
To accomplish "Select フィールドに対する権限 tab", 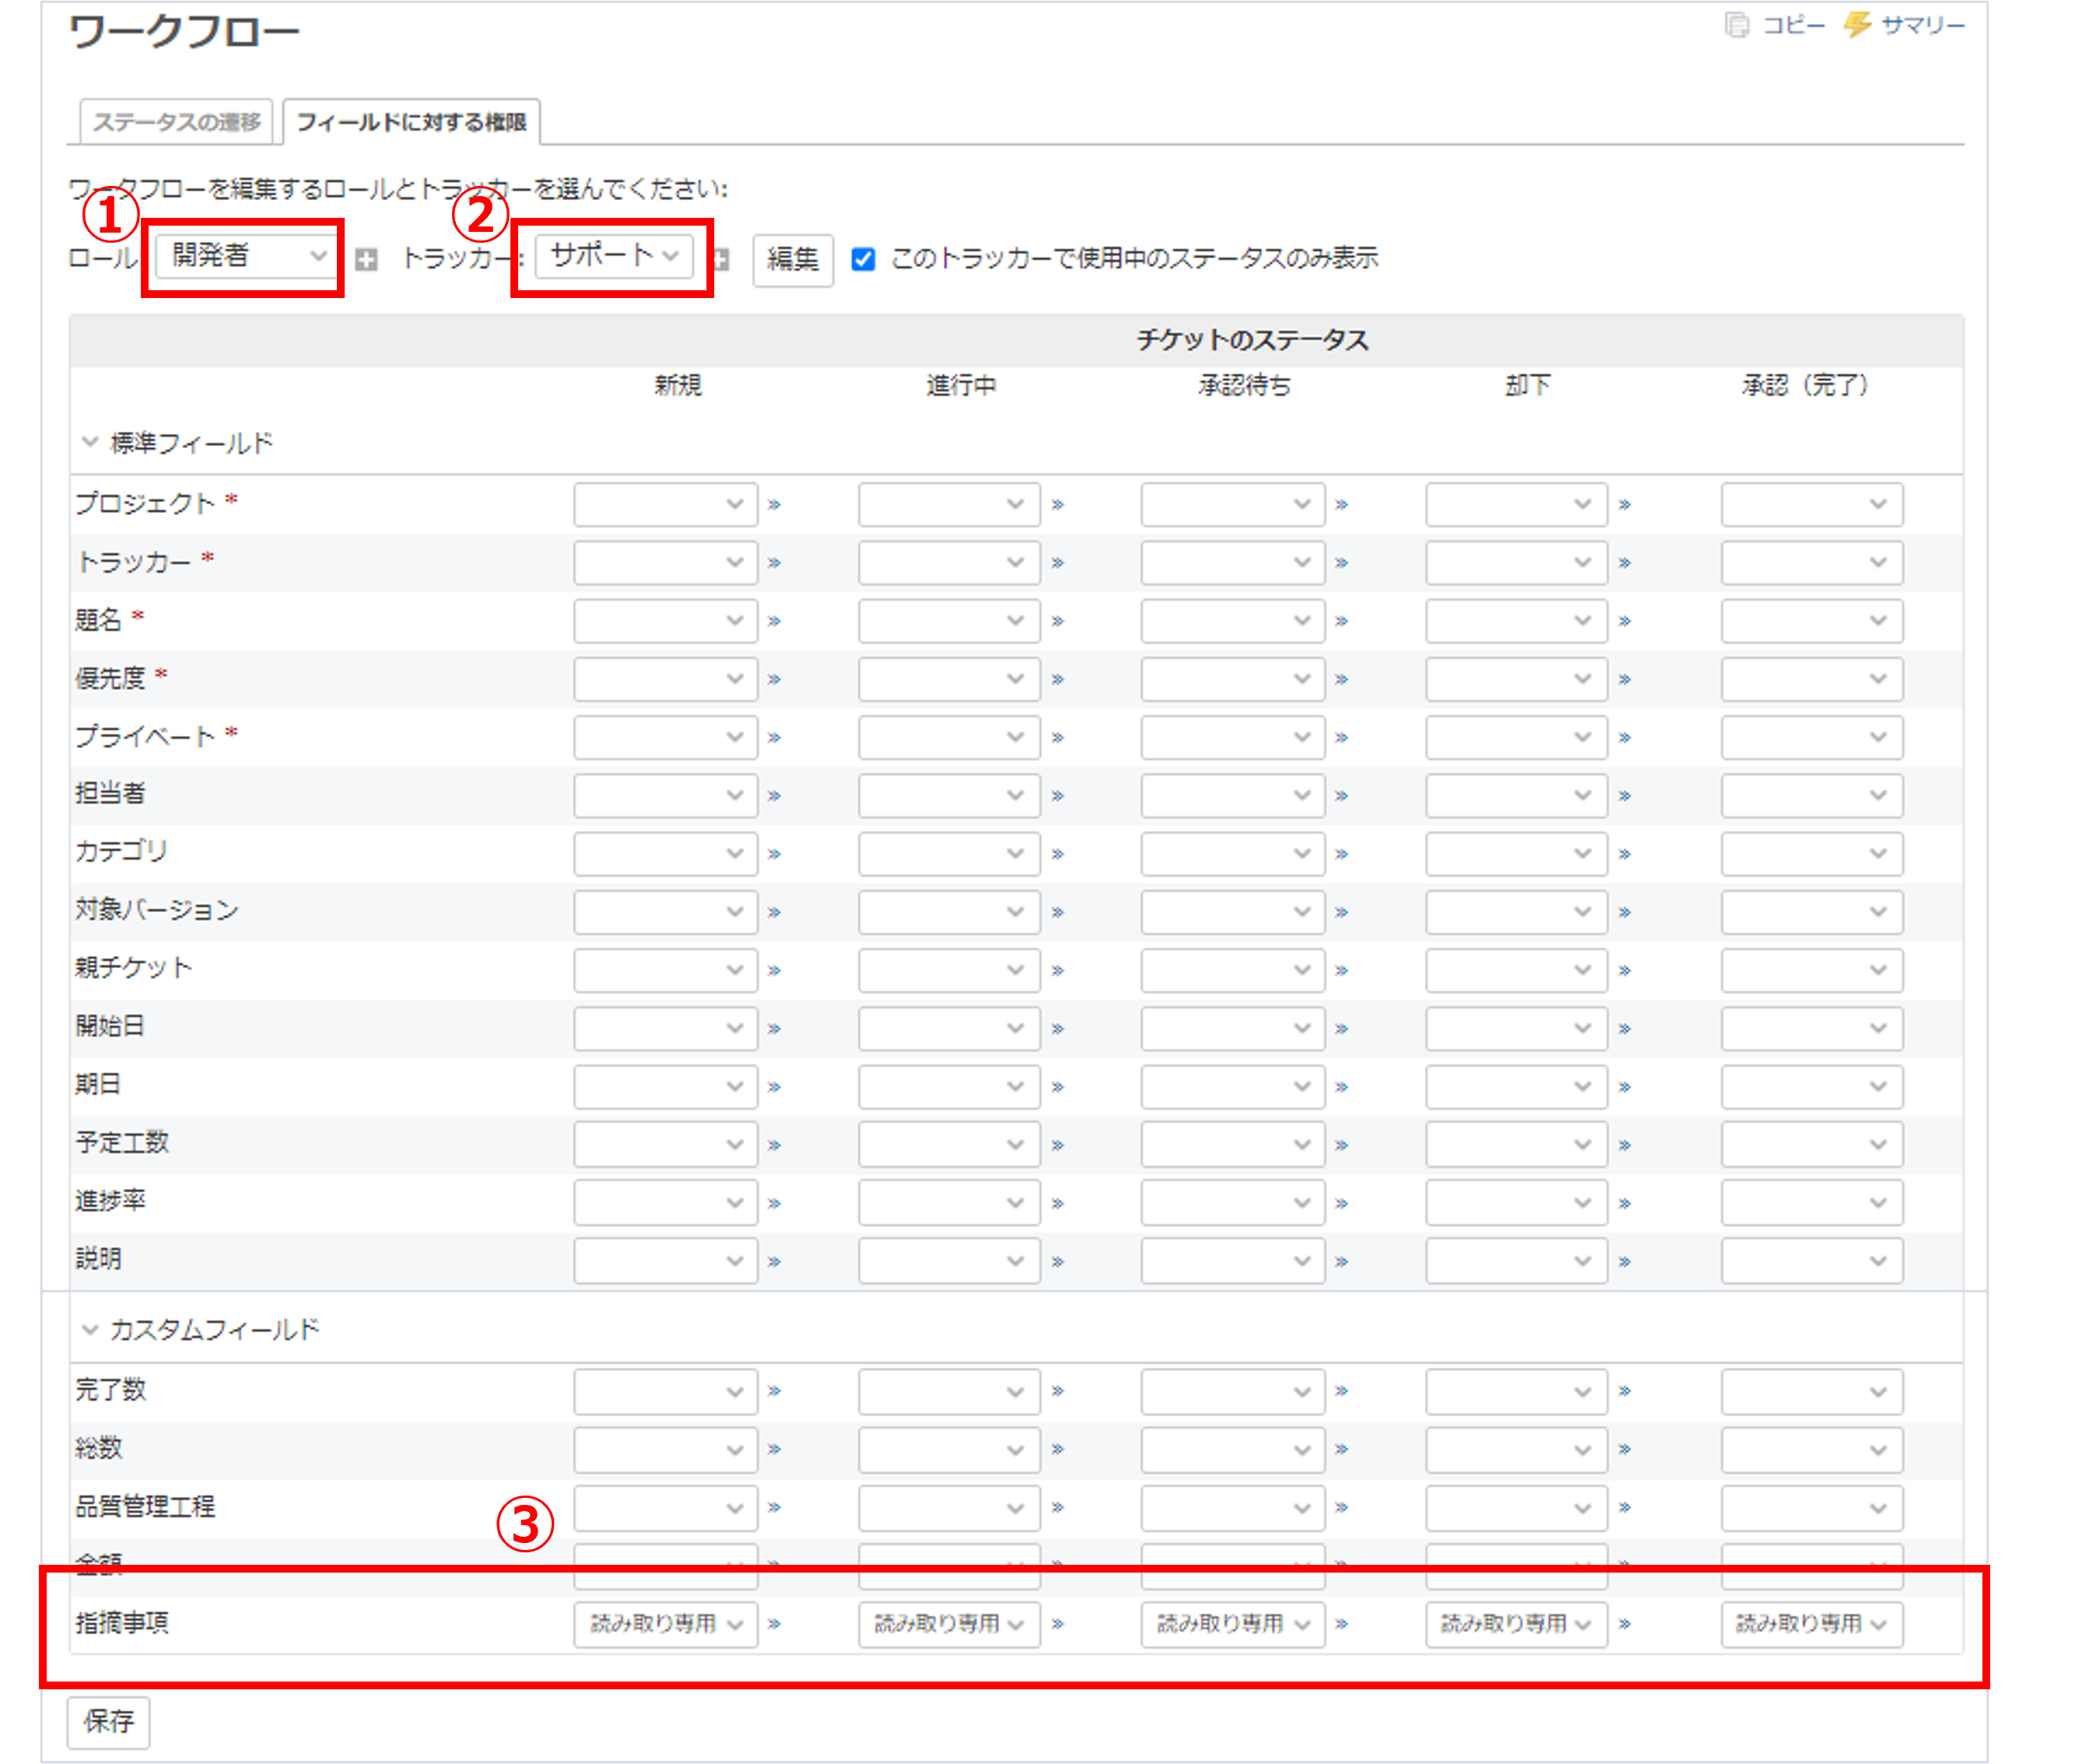I will [x=412, y=122].
